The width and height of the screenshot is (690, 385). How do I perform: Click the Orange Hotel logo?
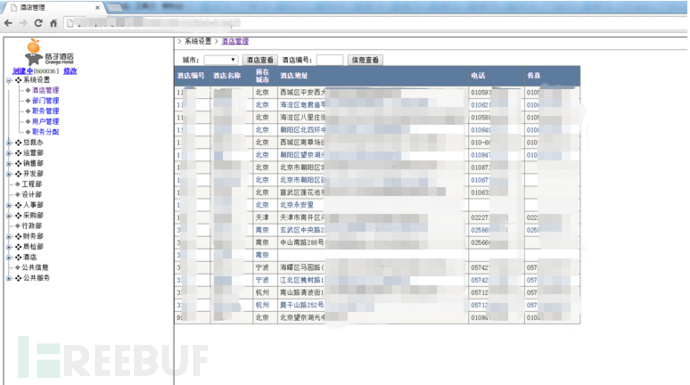tap(48, 52)
